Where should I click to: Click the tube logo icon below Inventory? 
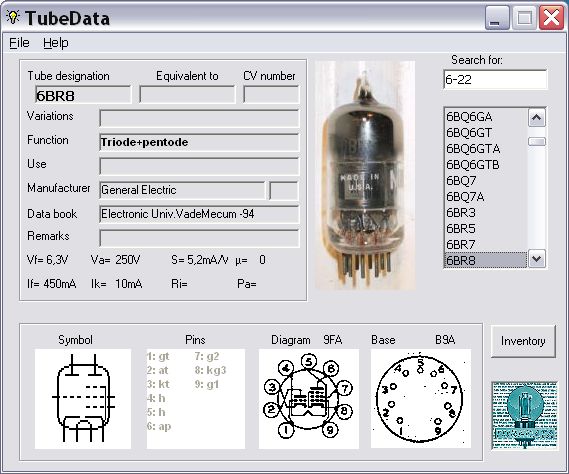click(x=524, y=416)
